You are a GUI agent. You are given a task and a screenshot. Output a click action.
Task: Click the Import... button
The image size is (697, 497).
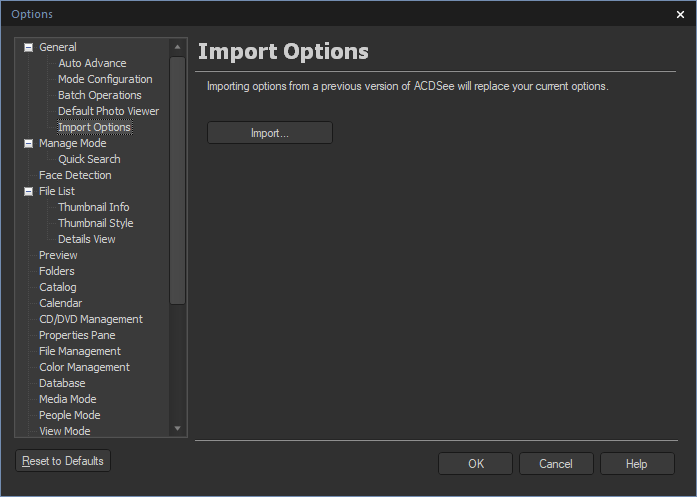270,133
